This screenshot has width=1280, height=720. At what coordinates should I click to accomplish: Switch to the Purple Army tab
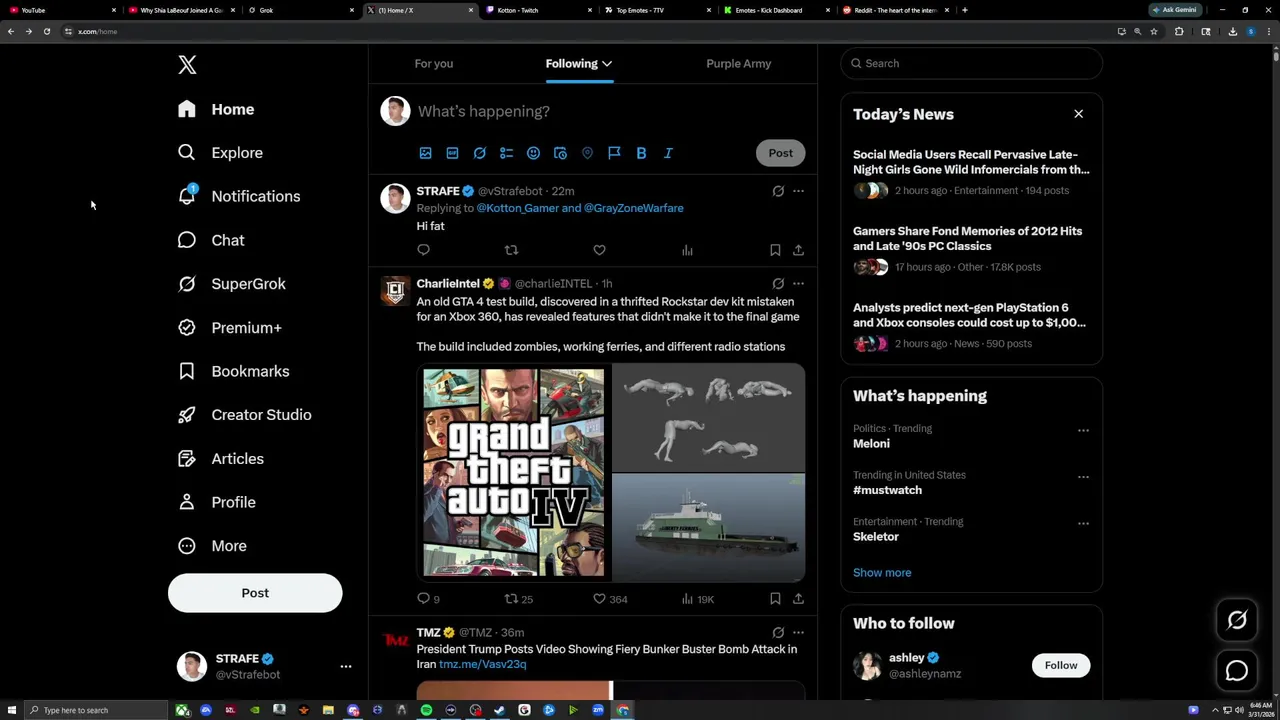point(738,64)
